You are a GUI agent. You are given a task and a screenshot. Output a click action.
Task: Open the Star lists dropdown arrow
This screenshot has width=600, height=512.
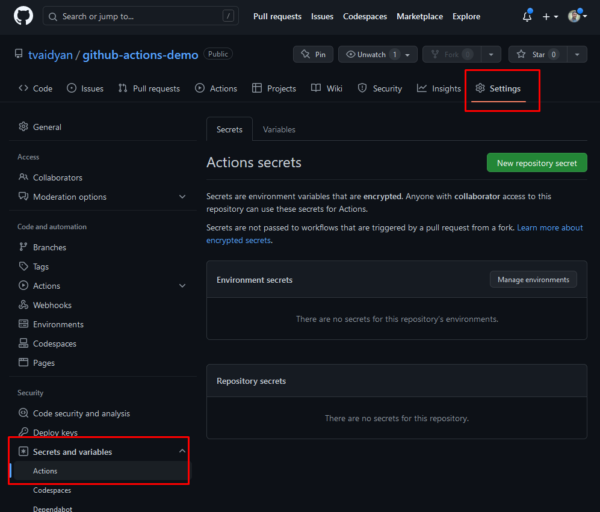click(577, 54)
